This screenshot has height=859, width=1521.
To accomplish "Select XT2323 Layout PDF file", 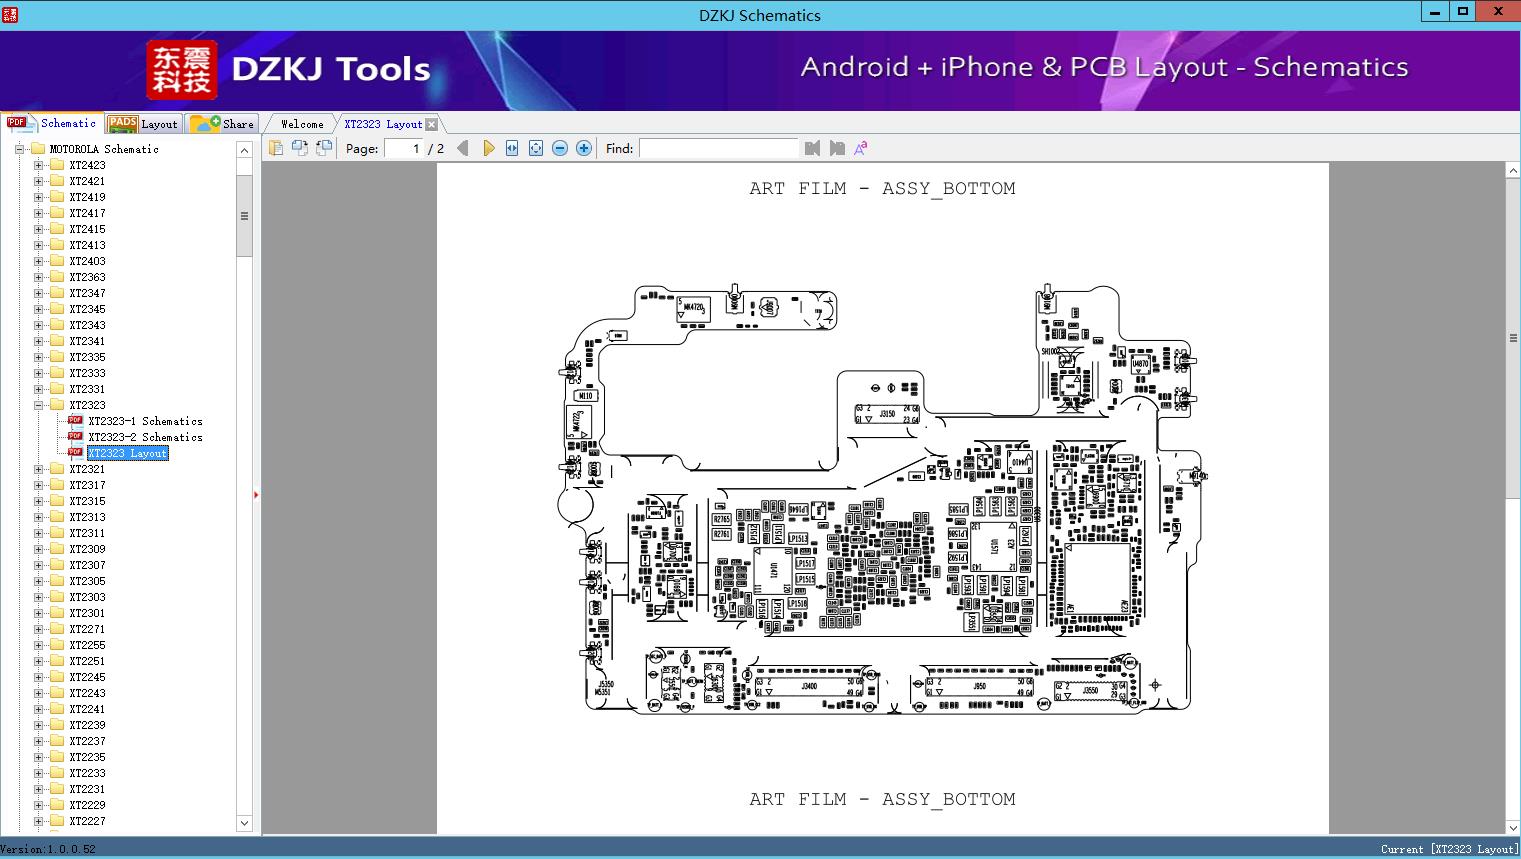I will (x=128, y=453).
